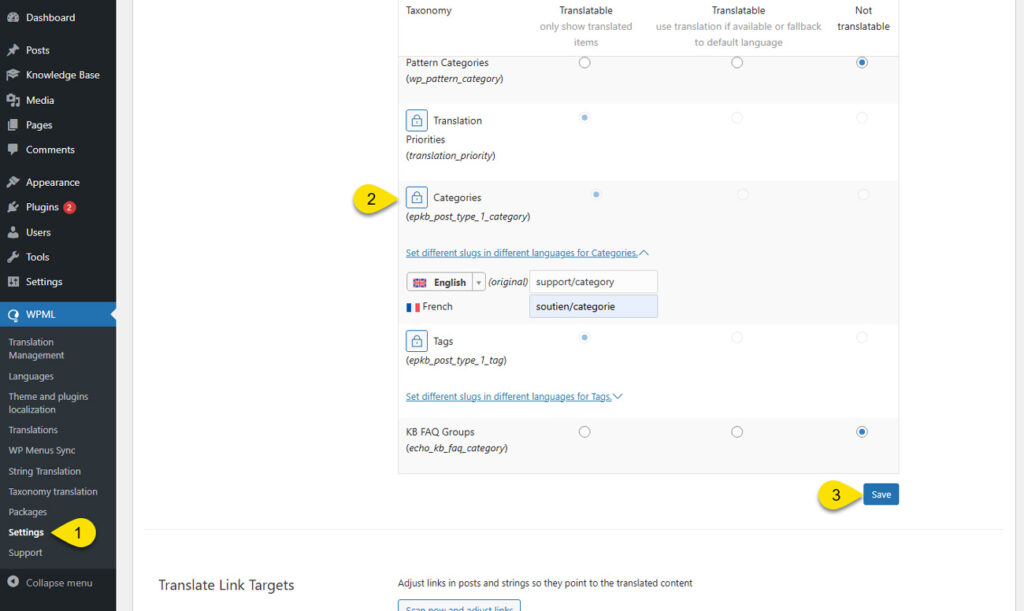Viewport: 1024px width, 611px height.
Task: Click the WPML logo icon
Action: tap(12, 315)
